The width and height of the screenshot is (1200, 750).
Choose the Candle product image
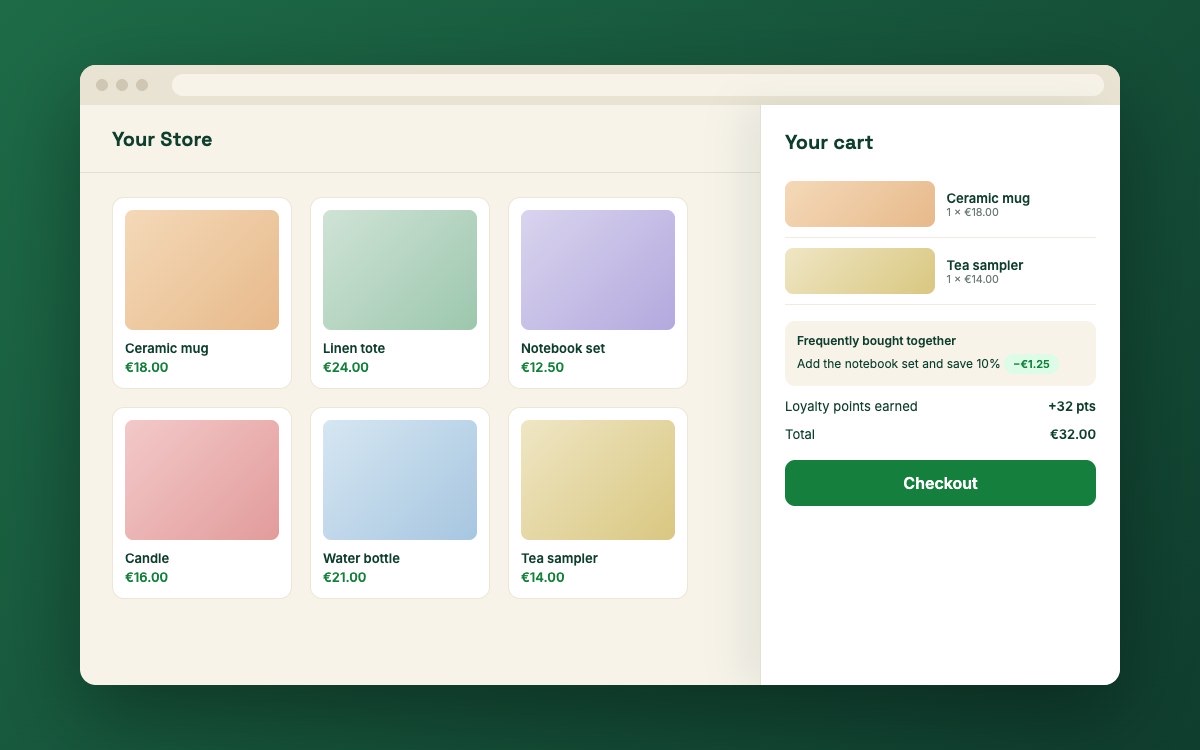202,480
